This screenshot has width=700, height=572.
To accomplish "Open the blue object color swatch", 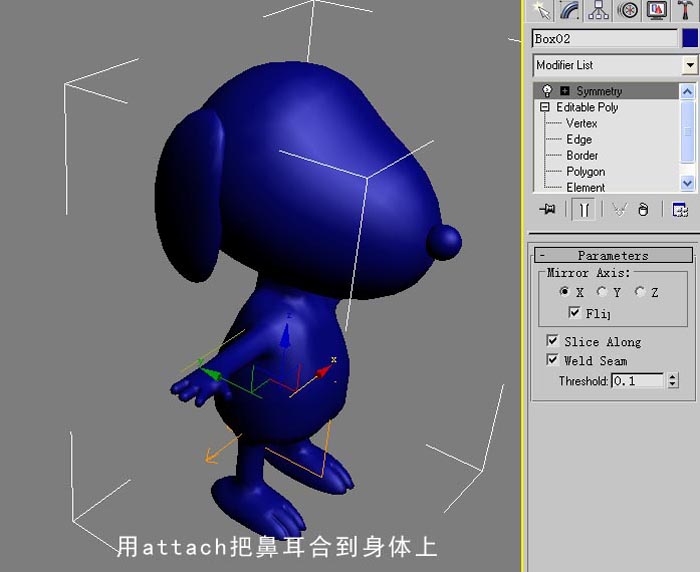I will [690, 38].
